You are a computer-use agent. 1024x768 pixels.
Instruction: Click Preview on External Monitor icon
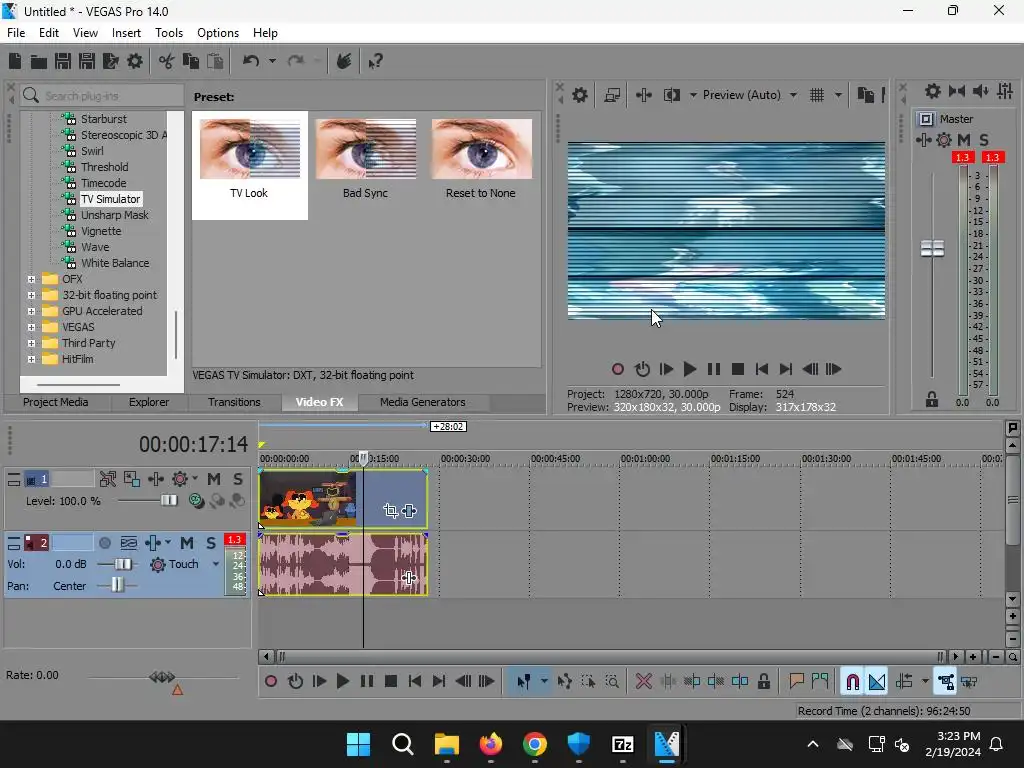point(612,95)
